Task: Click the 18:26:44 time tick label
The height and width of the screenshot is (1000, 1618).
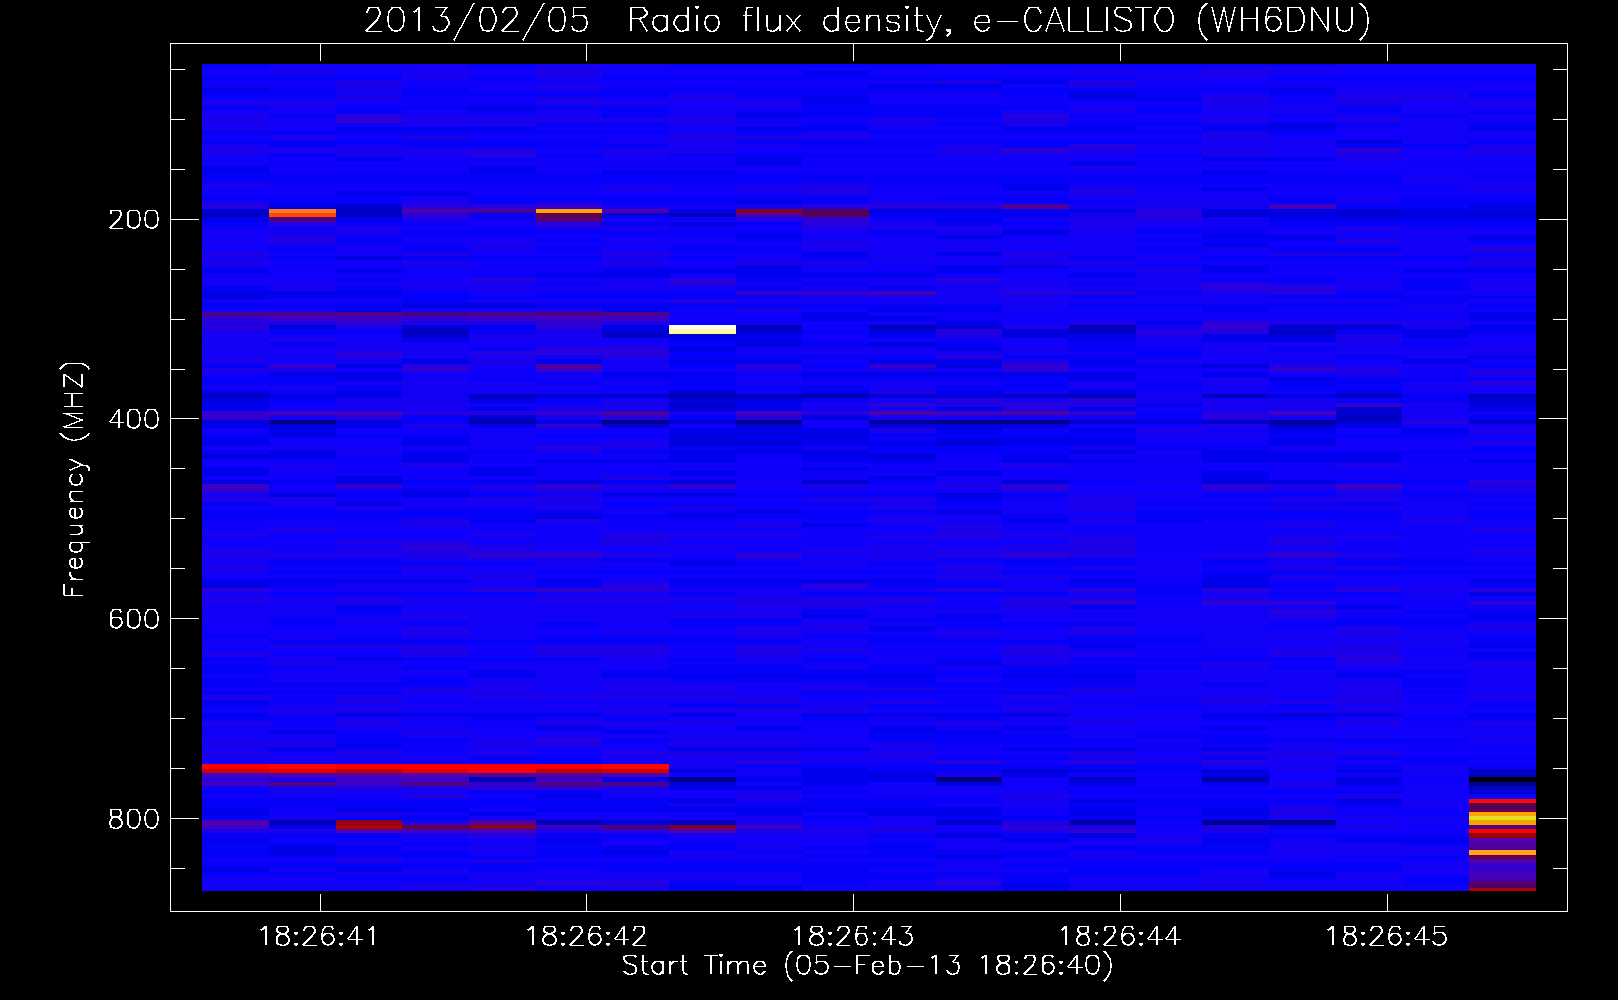Action: point(1120,937)
